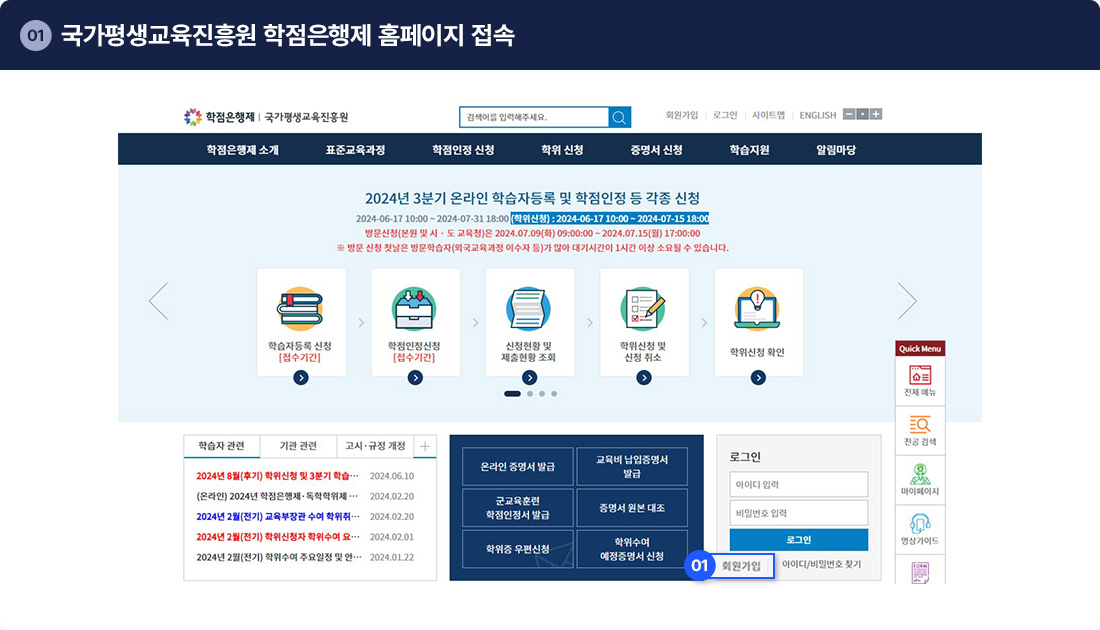The height and width of the screenshot is (630, 1100).
Task: Open 학위 신청 main menu
Action: 562,150
